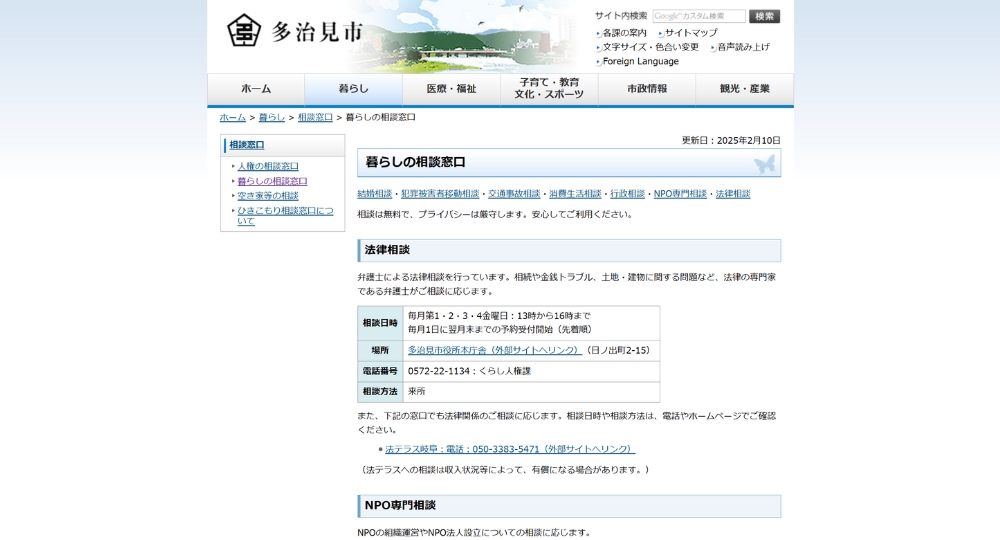Open Foreign Language link

point(640,61)
